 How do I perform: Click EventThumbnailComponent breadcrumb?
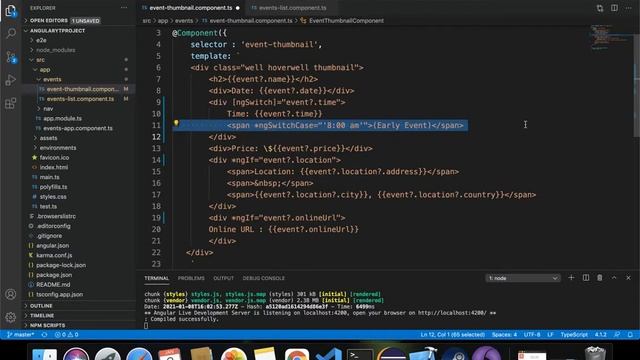coord(346,21)
